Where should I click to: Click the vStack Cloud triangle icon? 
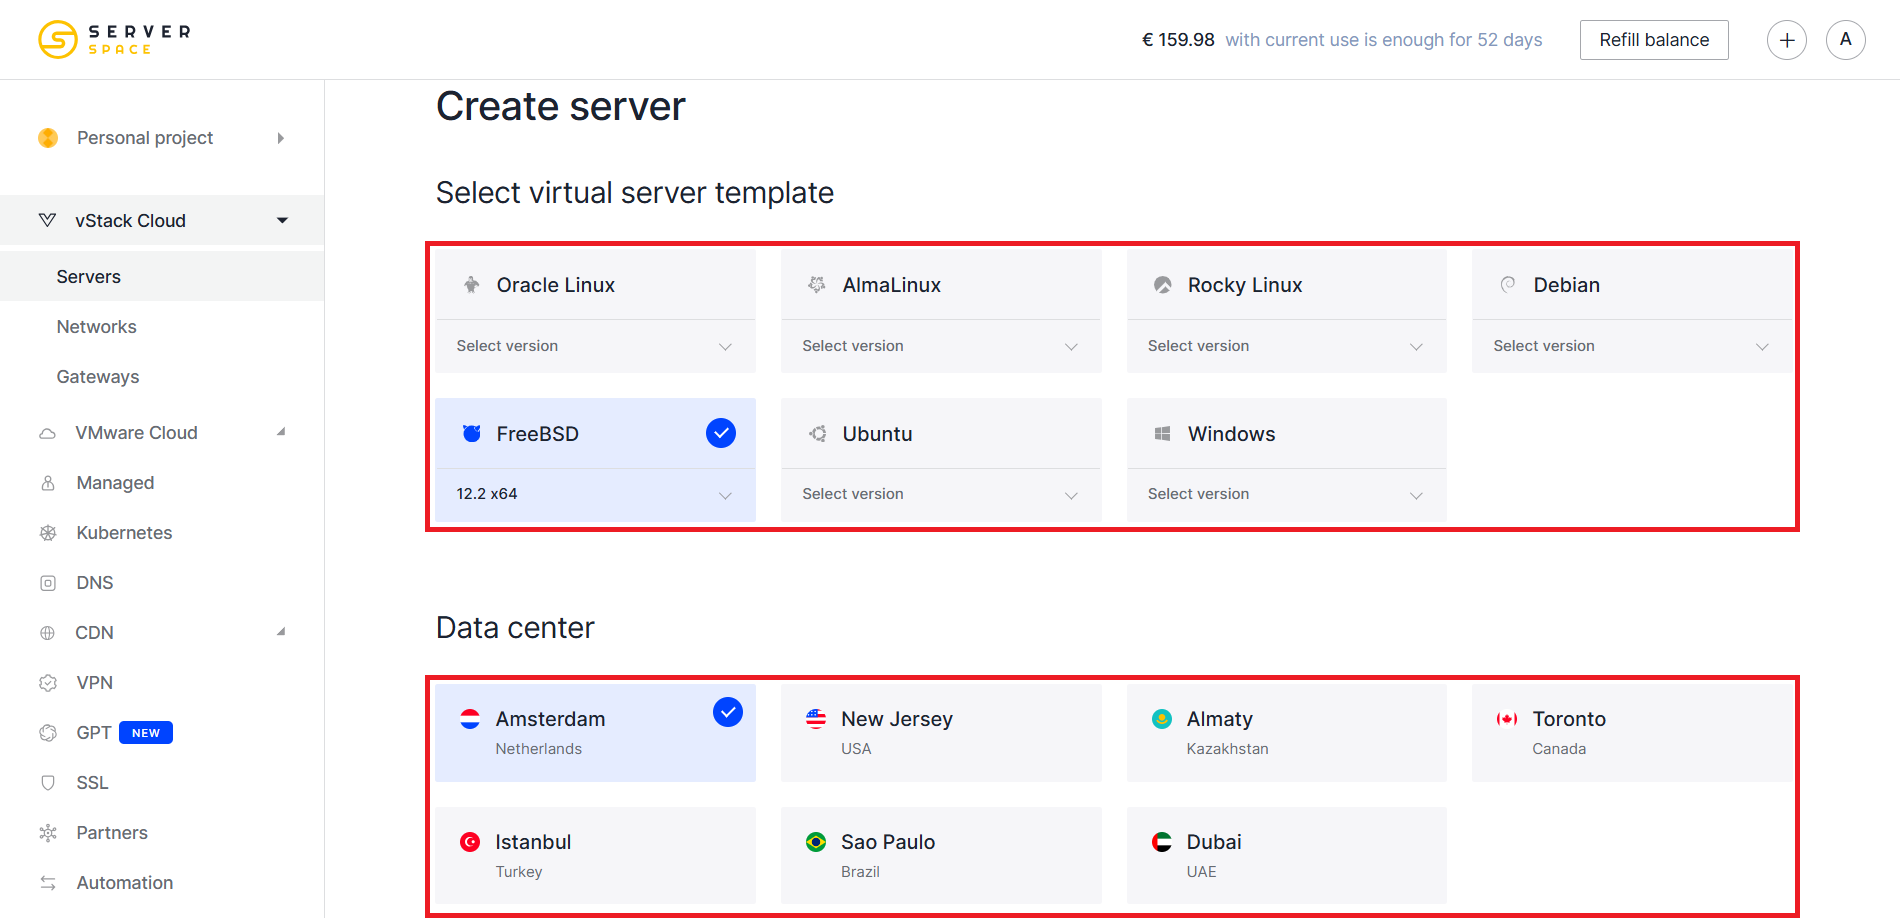(47, 220)
